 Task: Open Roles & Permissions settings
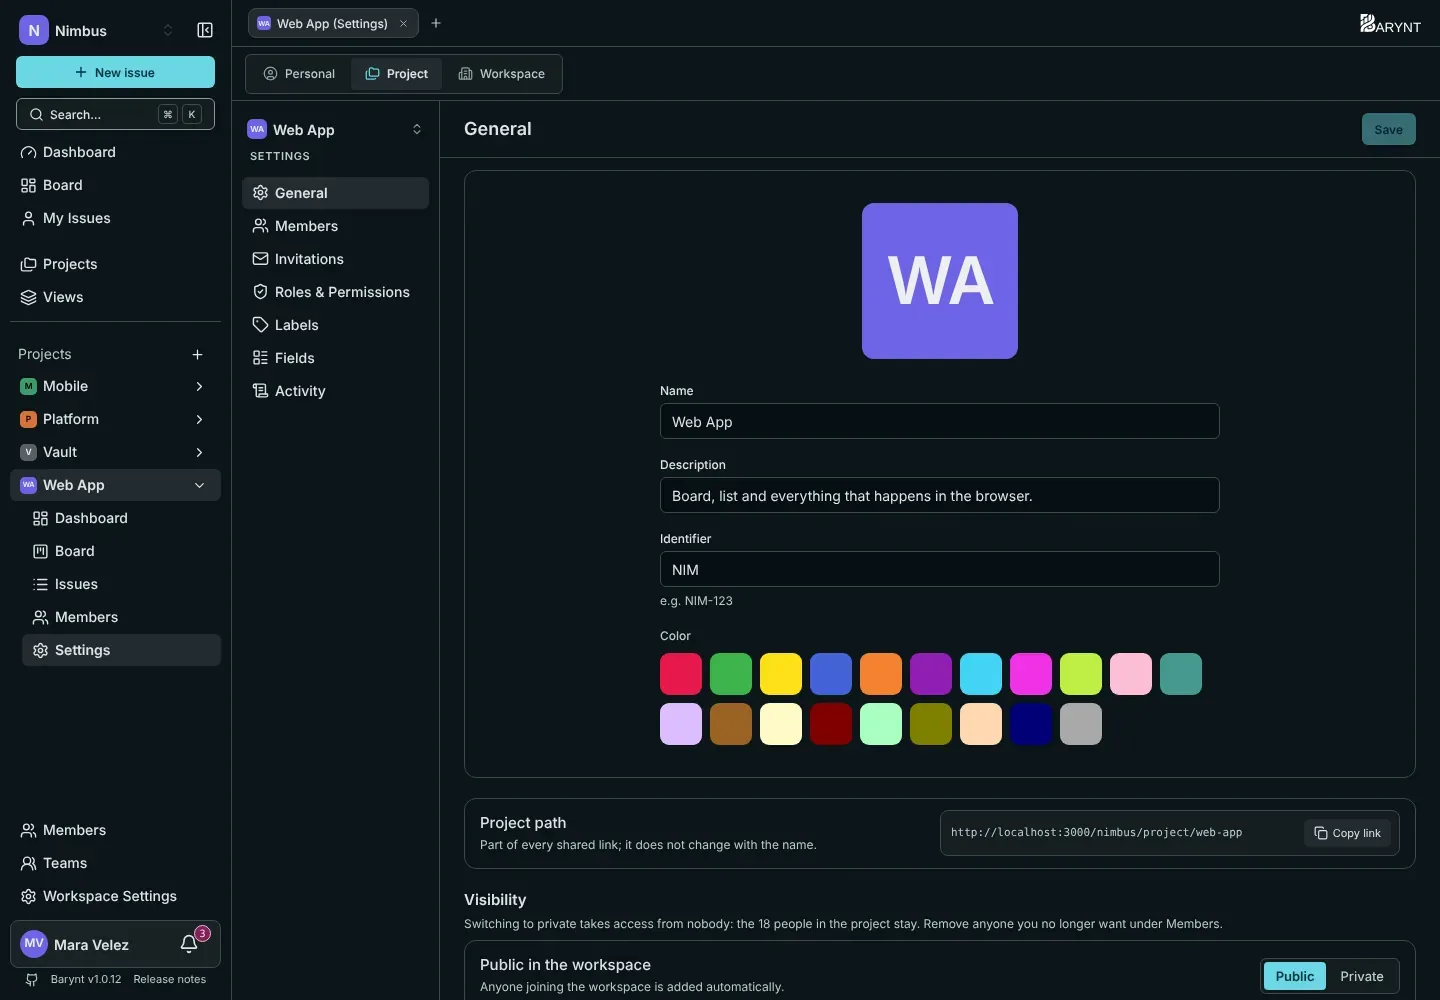(335, 292)
